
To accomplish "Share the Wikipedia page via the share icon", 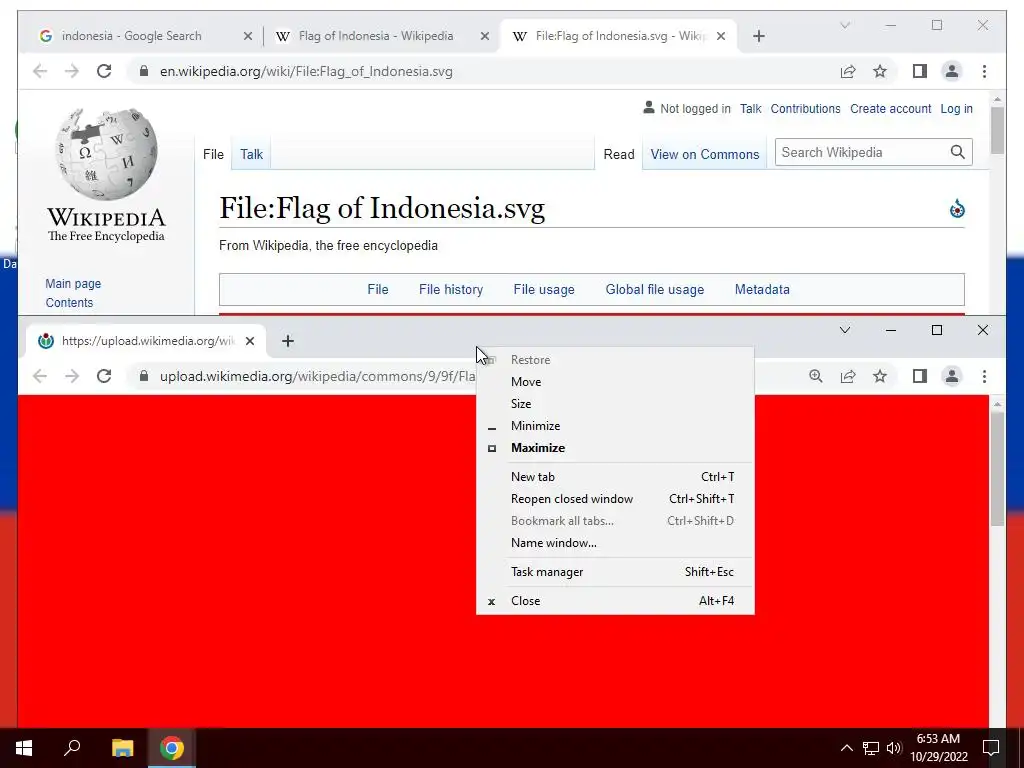I will point(848,71).
